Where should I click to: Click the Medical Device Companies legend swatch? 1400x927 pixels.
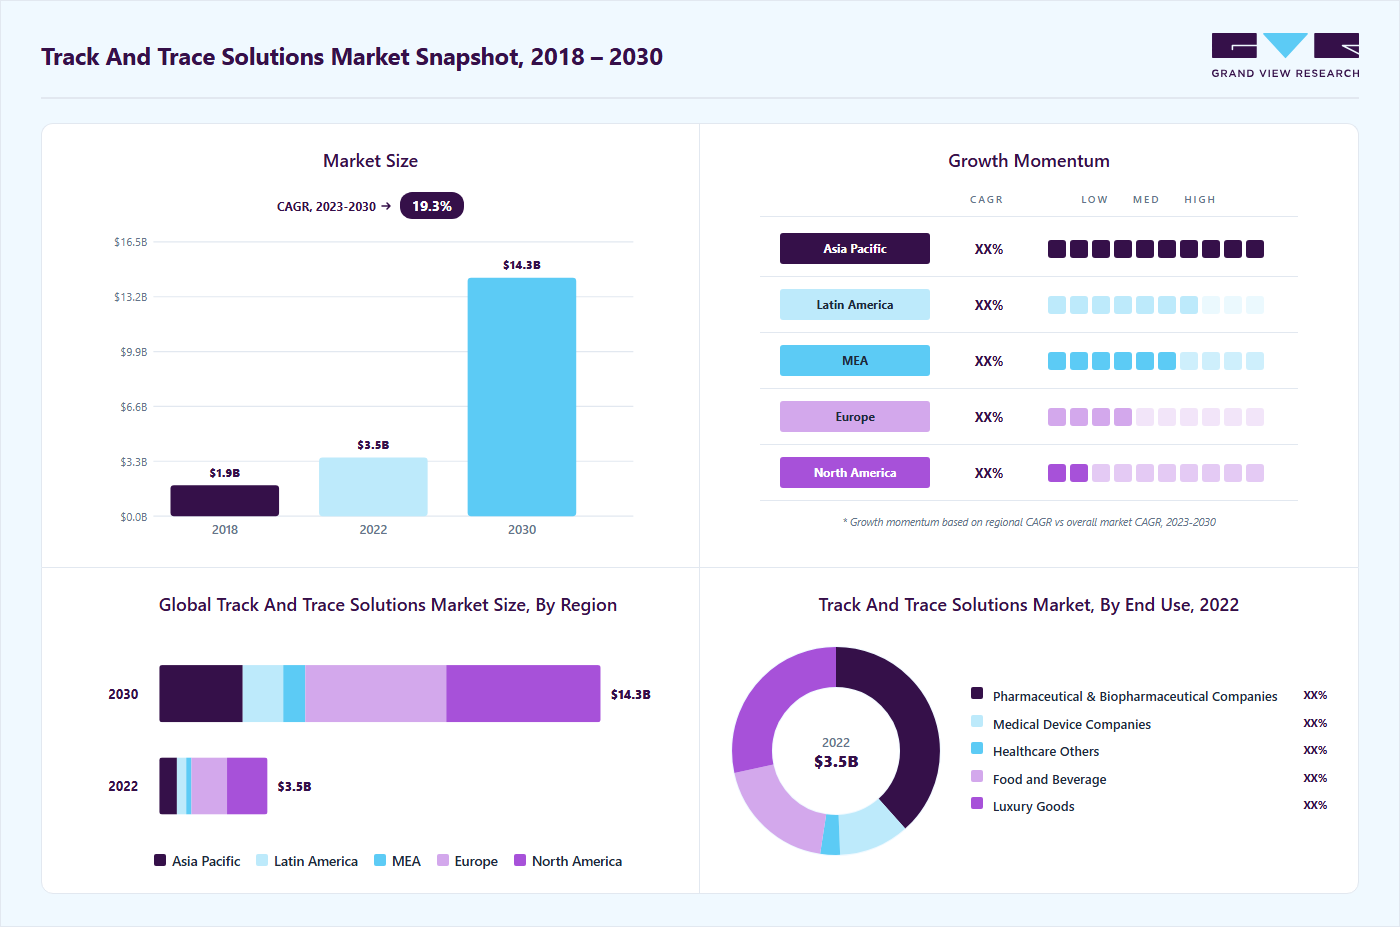point(977,721)
